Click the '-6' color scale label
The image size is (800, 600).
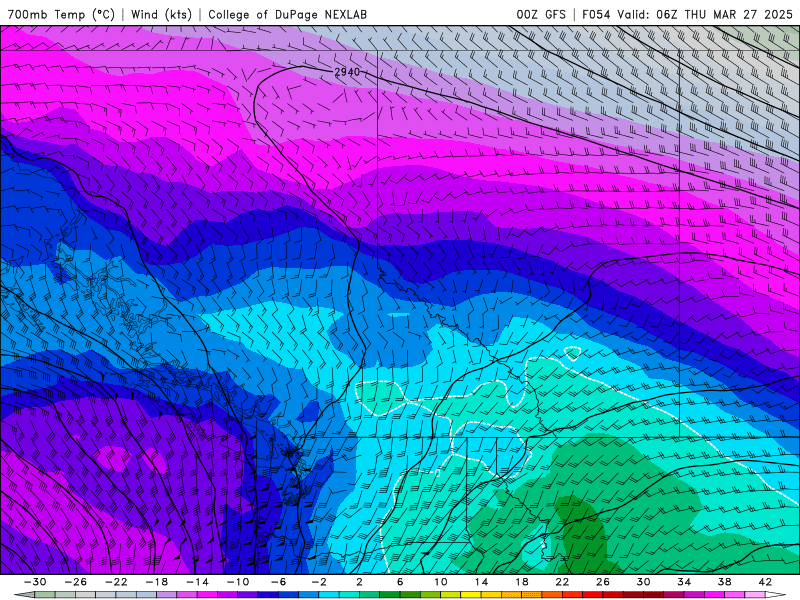(x=278, y=582)
